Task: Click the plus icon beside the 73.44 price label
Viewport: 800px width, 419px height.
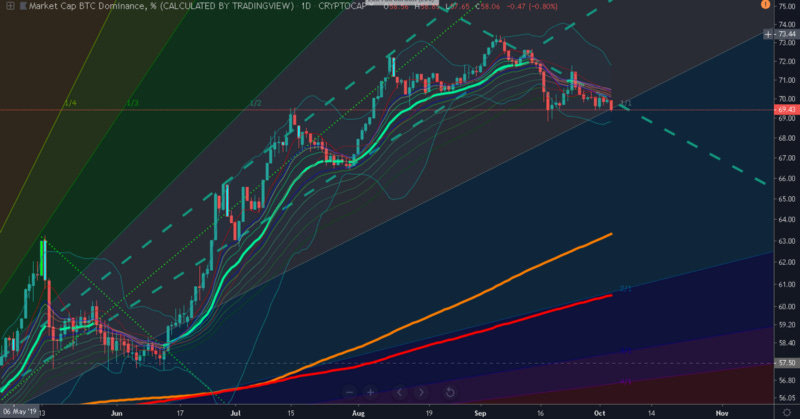Action: [x=766, y=34]
